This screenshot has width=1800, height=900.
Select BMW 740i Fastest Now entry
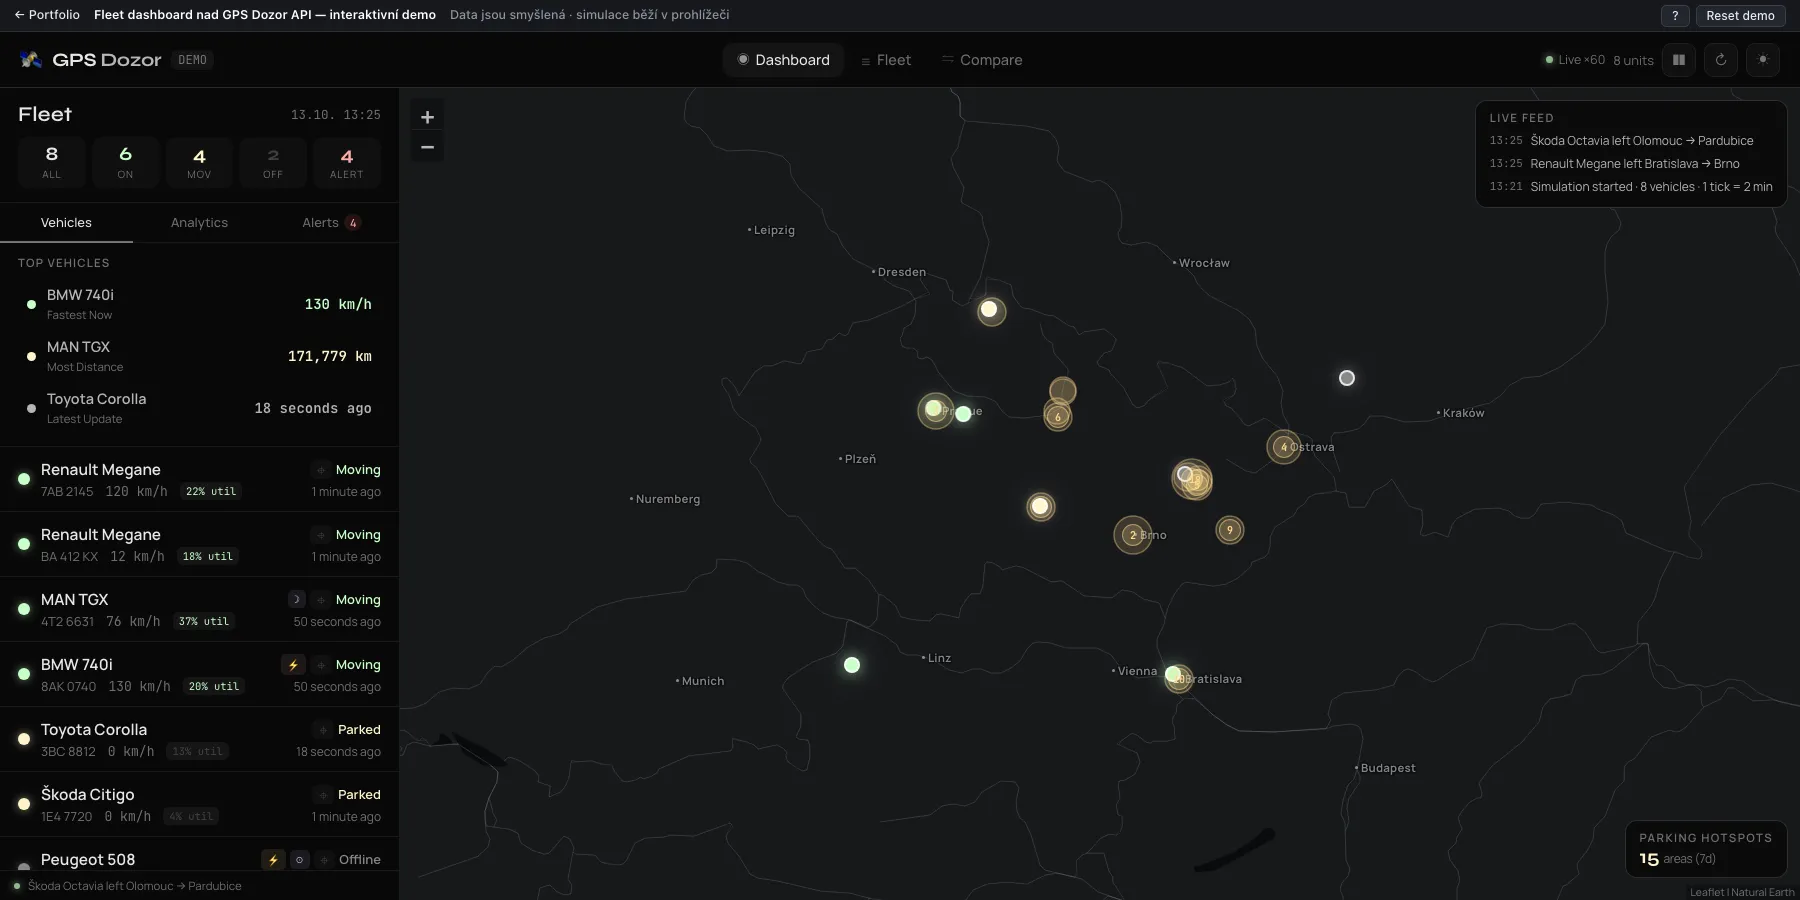(x=199, y=304)
